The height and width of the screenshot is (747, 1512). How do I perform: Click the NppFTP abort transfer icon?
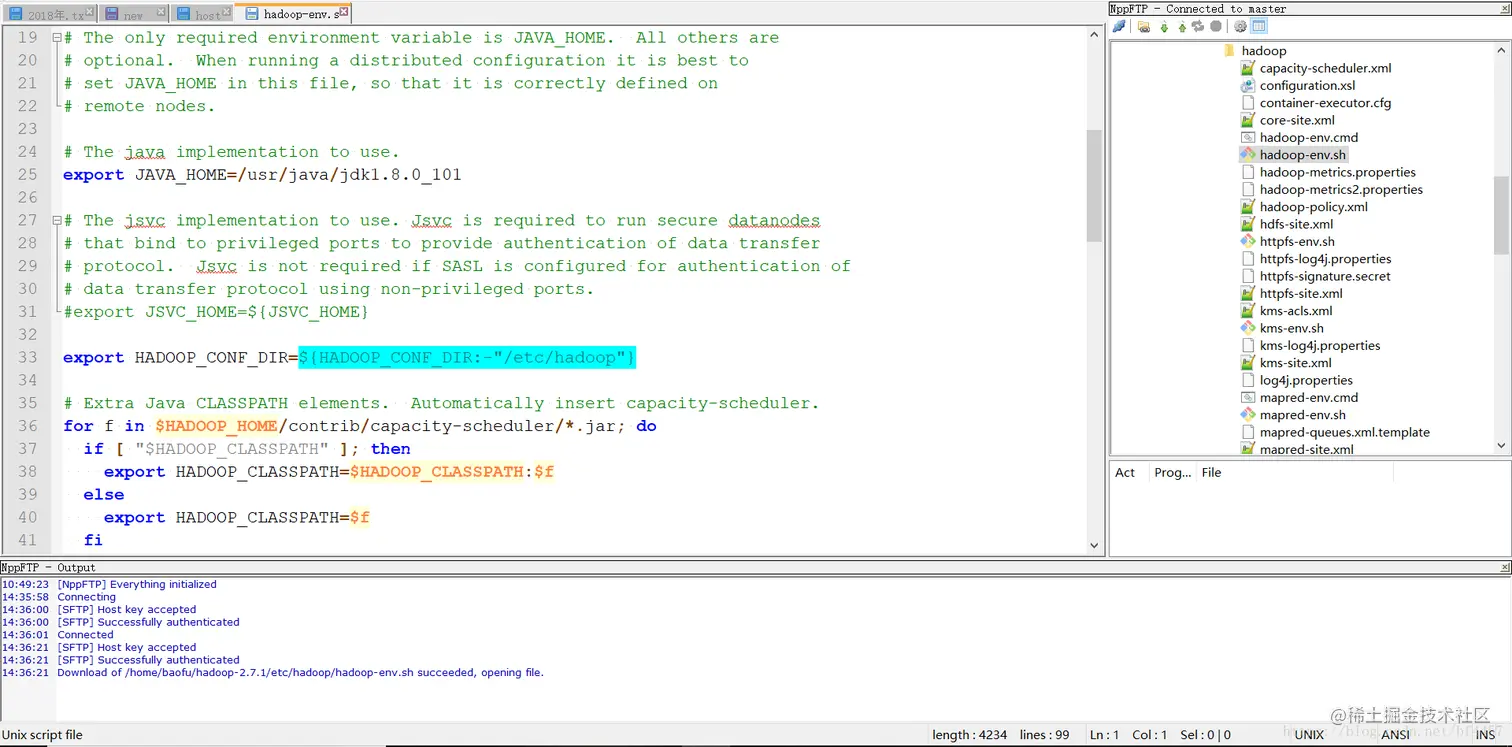[1216, 27]
